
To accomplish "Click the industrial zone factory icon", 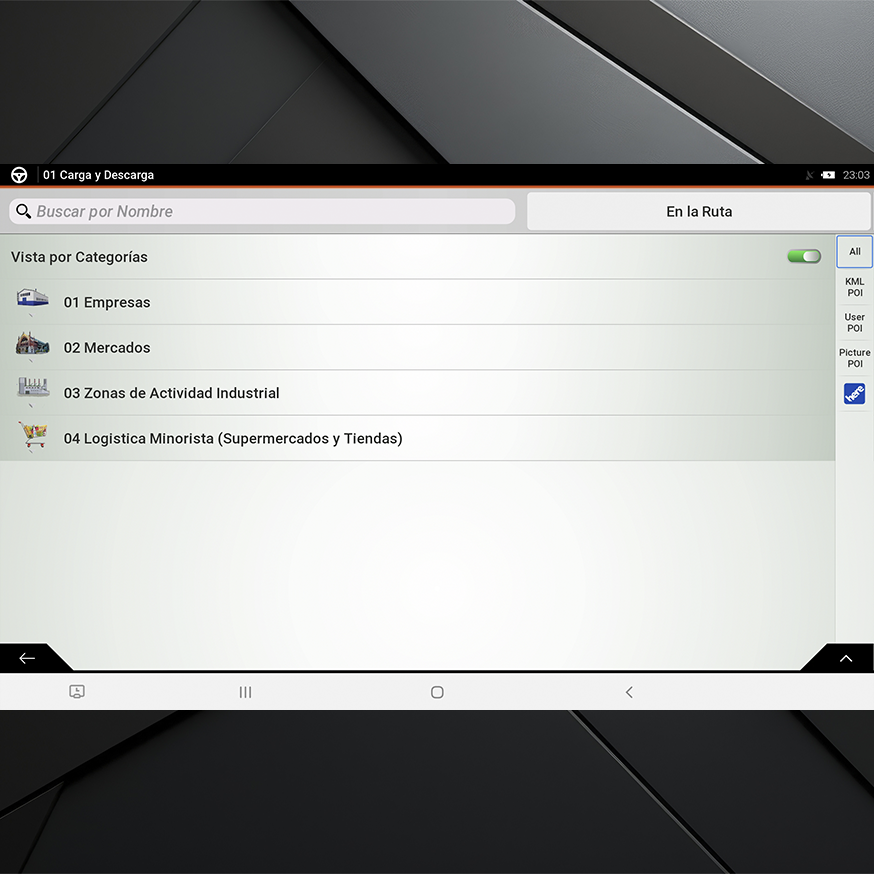I will point(32,389).
